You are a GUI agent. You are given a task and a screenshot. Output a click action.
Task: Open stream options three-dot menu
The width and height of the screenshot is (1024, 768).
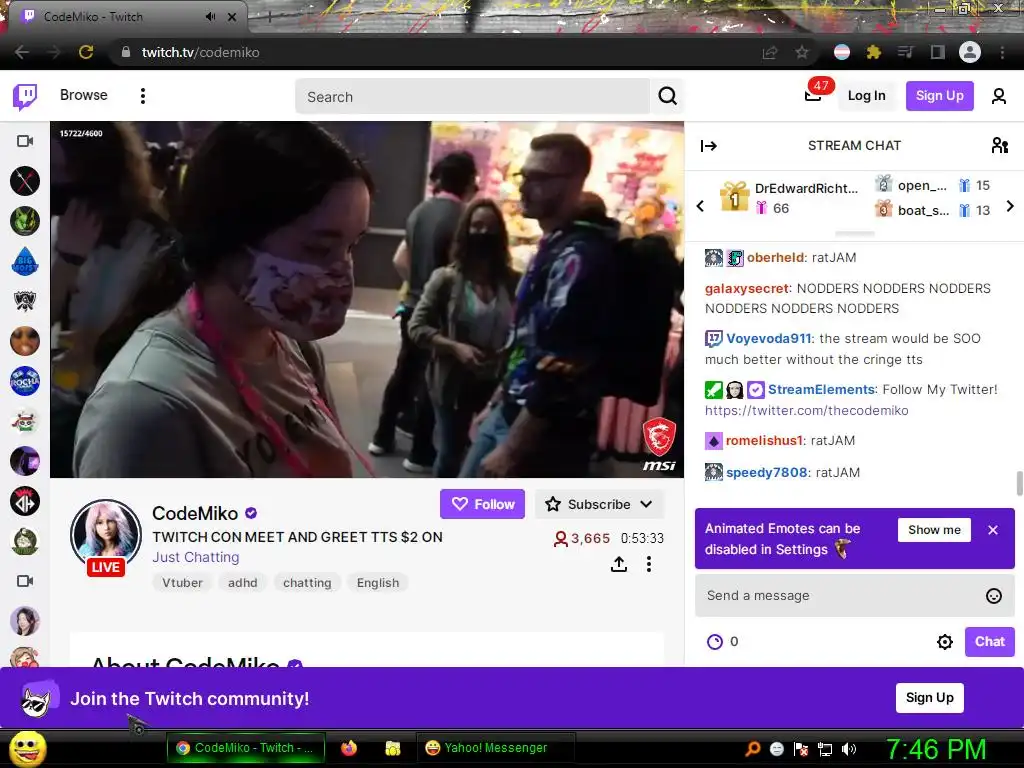pos(648,564)
